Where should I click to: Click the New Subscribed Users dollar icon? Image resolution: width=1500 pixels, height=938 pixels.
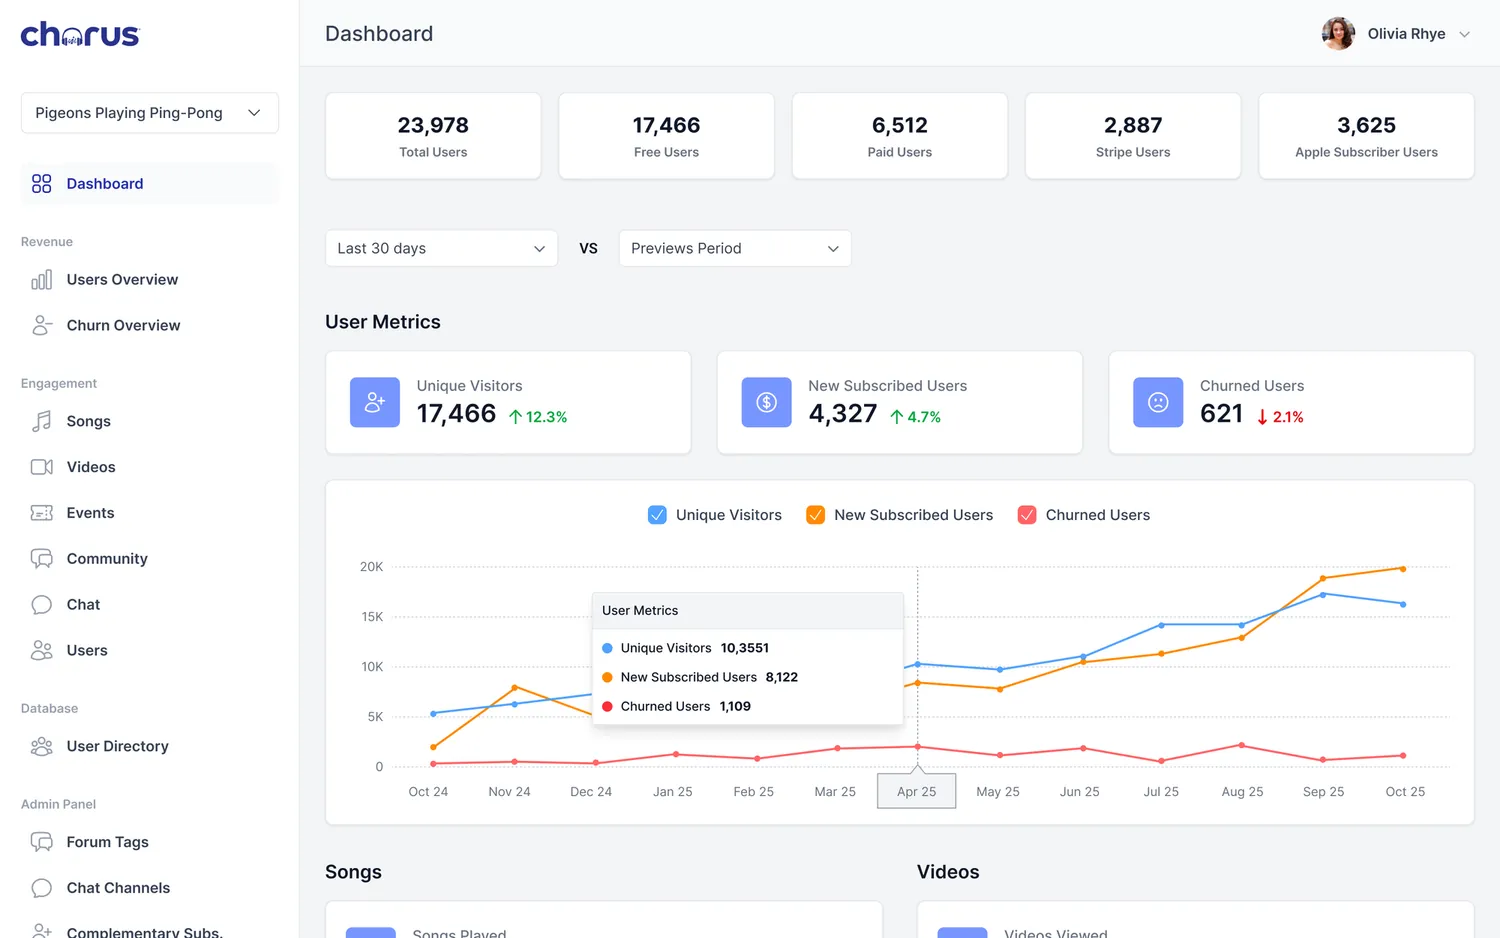[766, 402]
